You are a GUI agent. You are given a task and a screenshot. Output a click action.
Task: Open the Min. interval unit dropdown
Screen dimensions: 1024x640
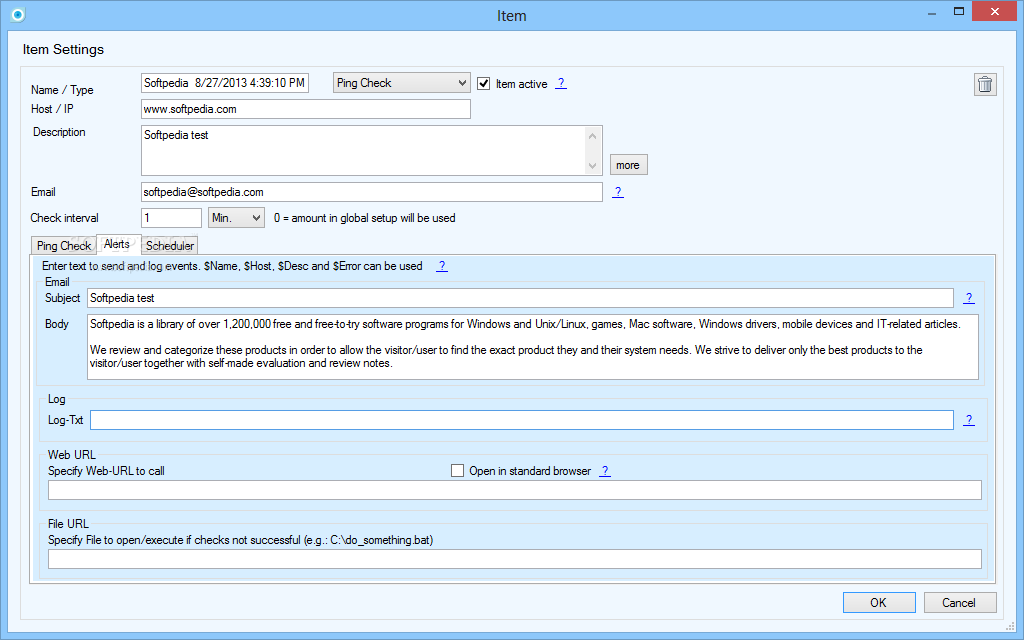point(236,217)
